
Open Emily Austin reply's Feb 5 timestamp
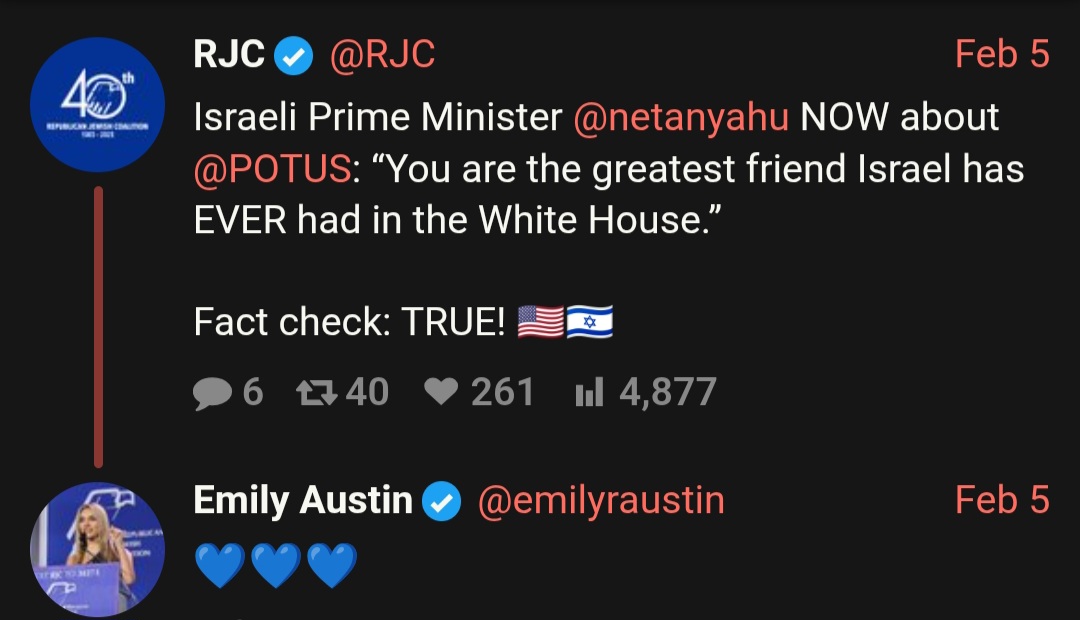coord(1002,500)
